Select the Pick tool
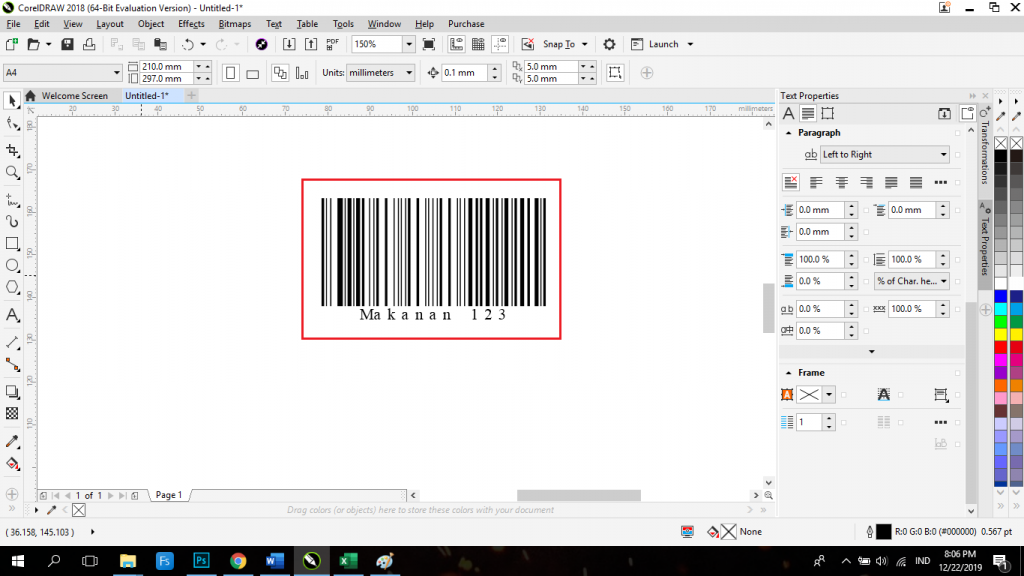 [12, 101]
